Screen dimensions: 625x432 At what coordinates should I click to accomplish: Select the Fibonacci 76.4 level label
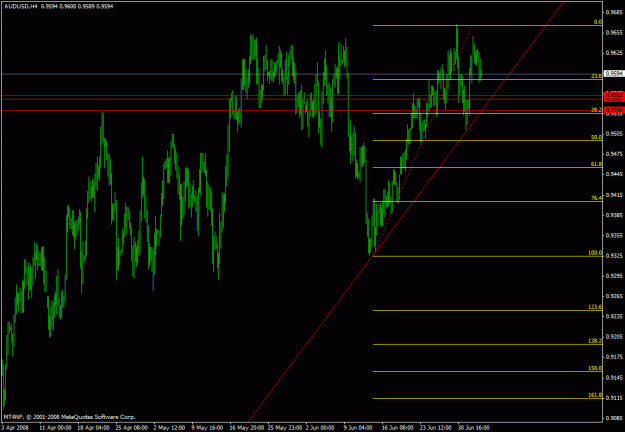pos(597,198)
